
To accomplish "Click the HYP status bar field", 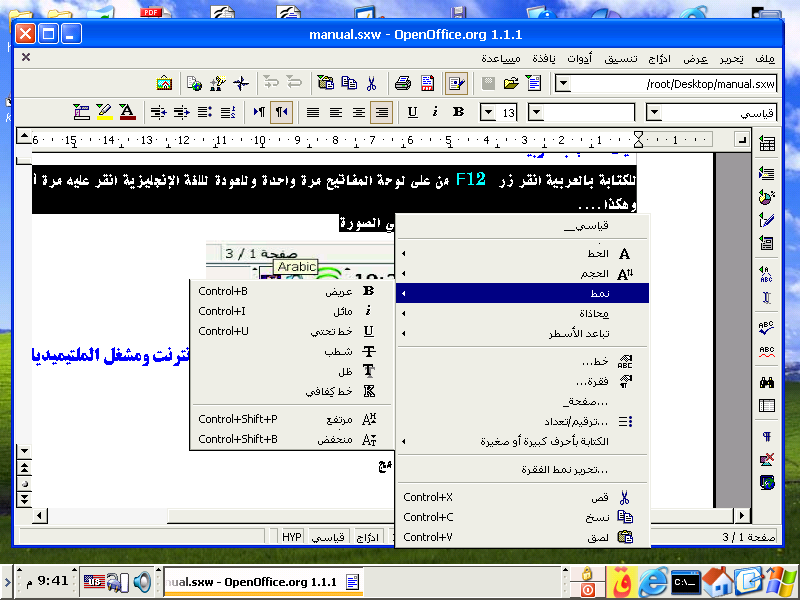I will (x=291, y=537).
